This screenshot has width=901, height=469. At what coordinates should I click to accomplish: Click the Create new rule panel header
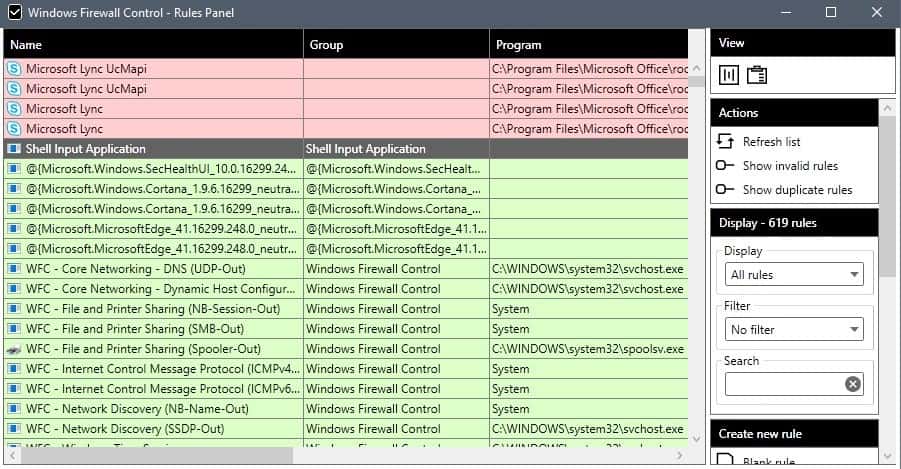click(x=794, y=434)
